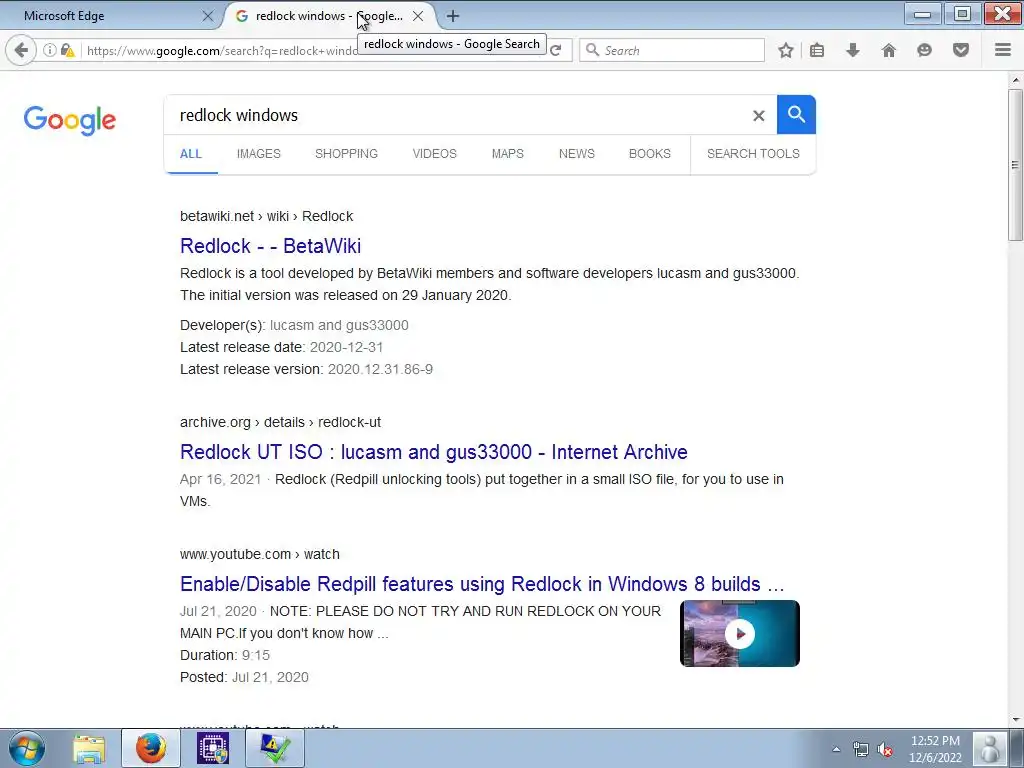Viewport: 1024px width, 768px height.
Task: Close the redlock windows Google tab
Action: [x=418, y=16]
